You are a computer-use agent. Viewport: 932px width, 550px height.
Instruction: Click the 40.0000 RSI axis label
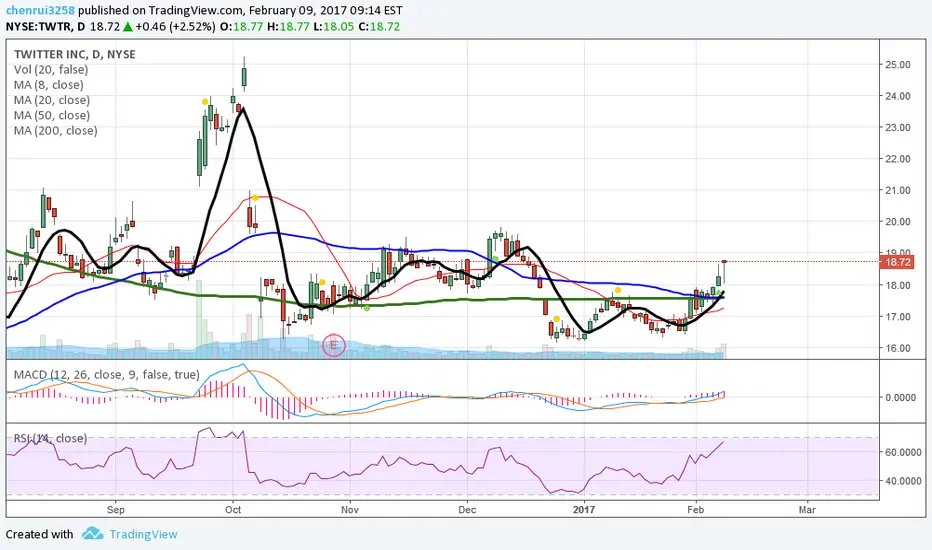903,481
